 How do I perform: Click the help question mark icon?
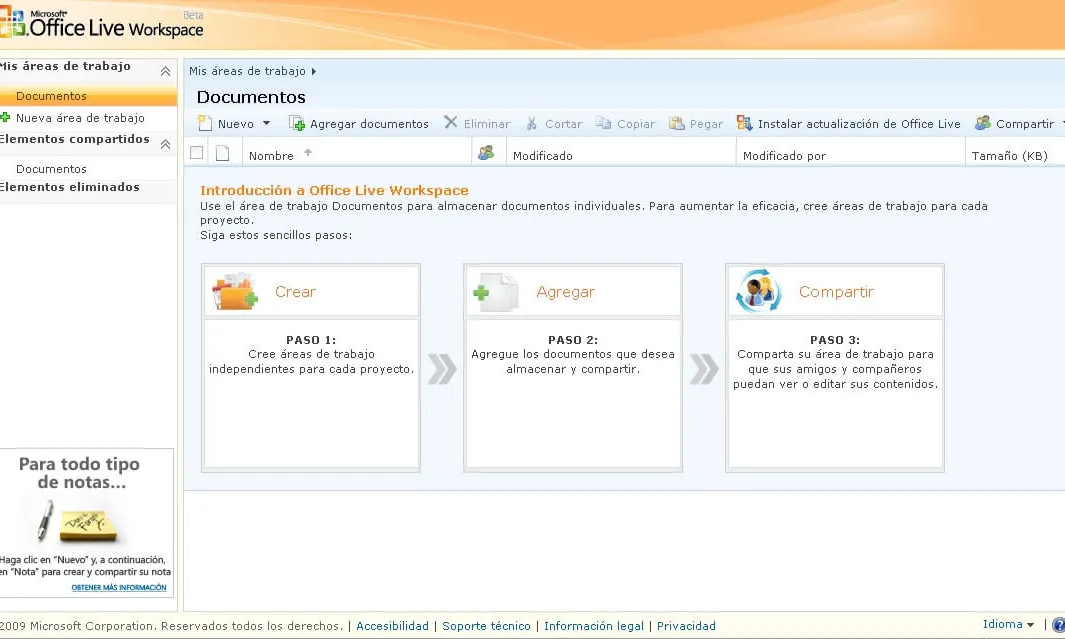click(x=1059, y=625)
